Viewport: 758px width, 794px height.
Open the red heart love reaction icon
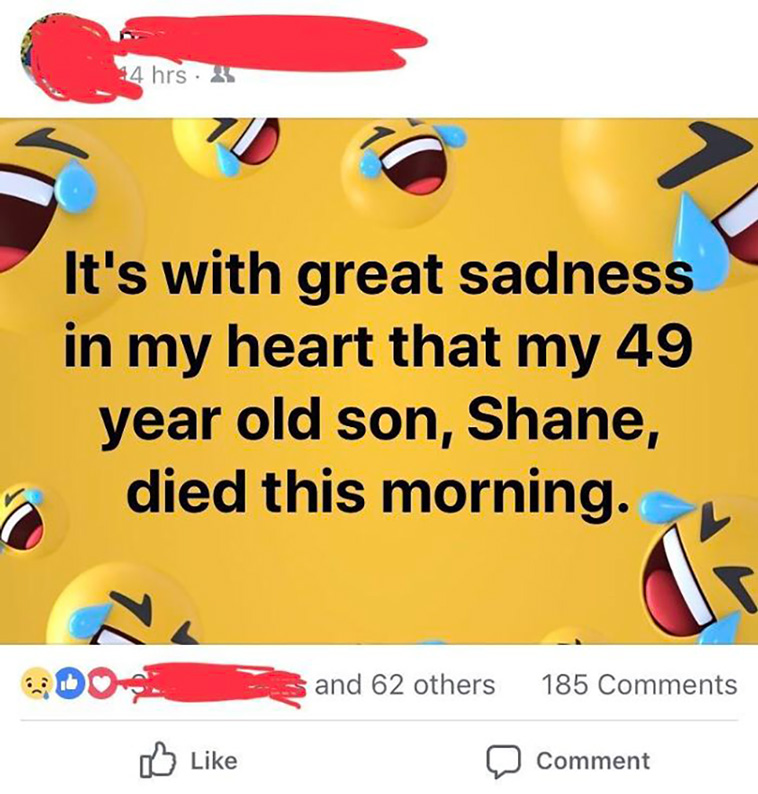click(102, 684)
